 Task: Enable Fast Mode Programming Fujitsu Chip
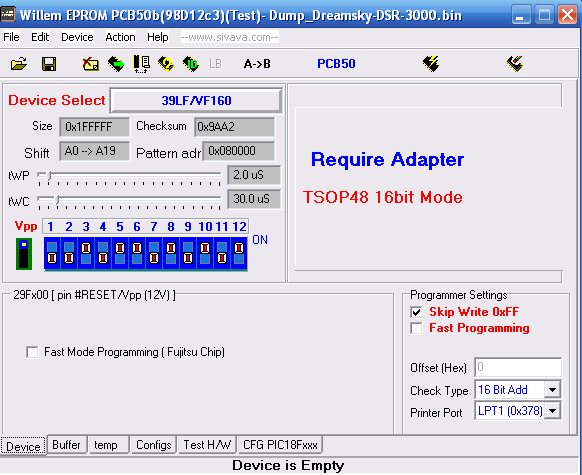[x=32, y=352]
